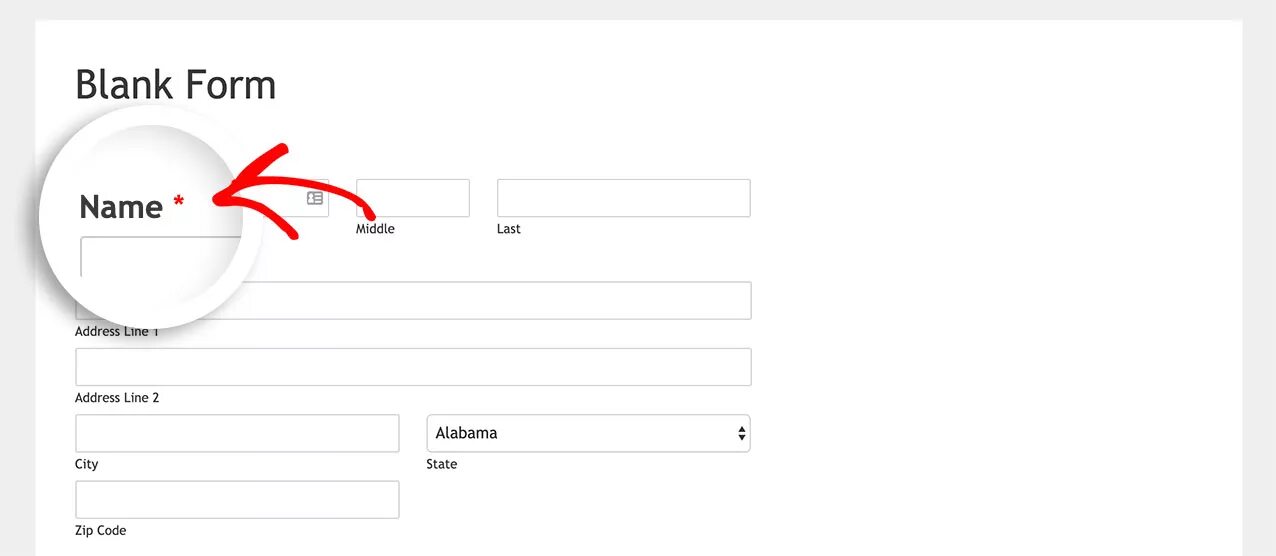
Task: Click the Address Line 2 label
Action: [x=117, y=398]
